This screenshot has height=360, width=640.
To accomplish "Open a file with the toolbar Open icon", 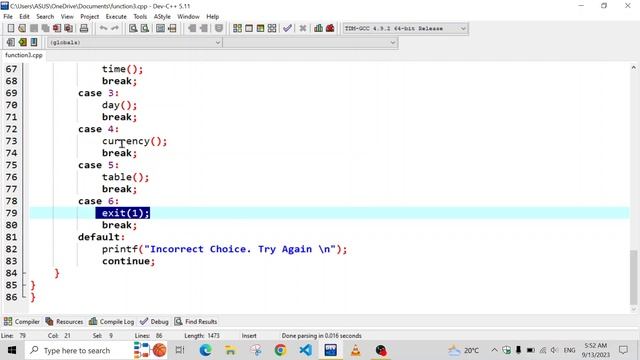I will click(x=22, y=28).
